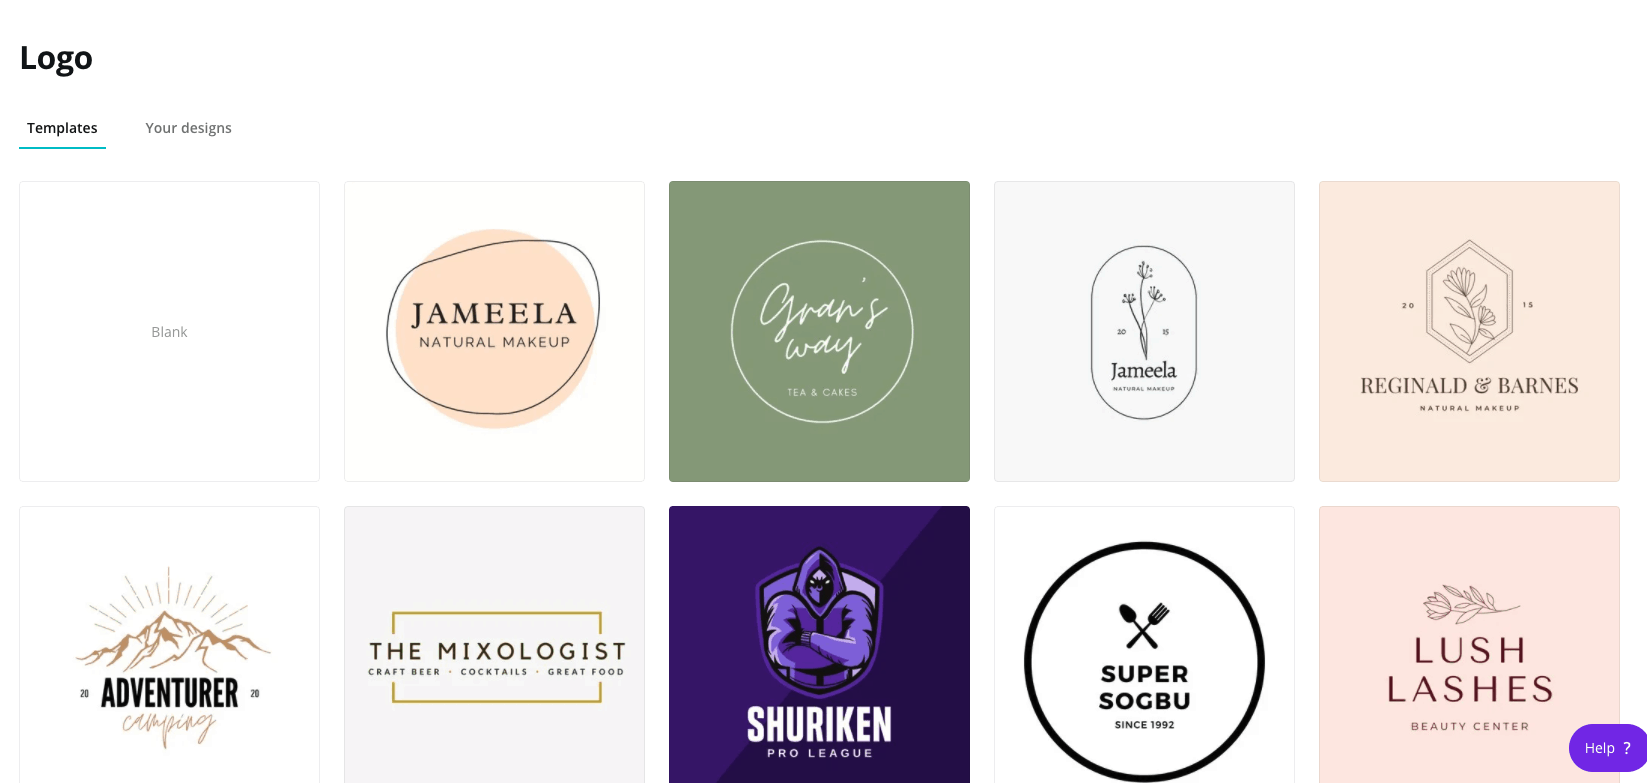This screenshot has height=783, width=1647.
Task: Click the mountain illustration in Adventurer logo
Action: [172, 627]
